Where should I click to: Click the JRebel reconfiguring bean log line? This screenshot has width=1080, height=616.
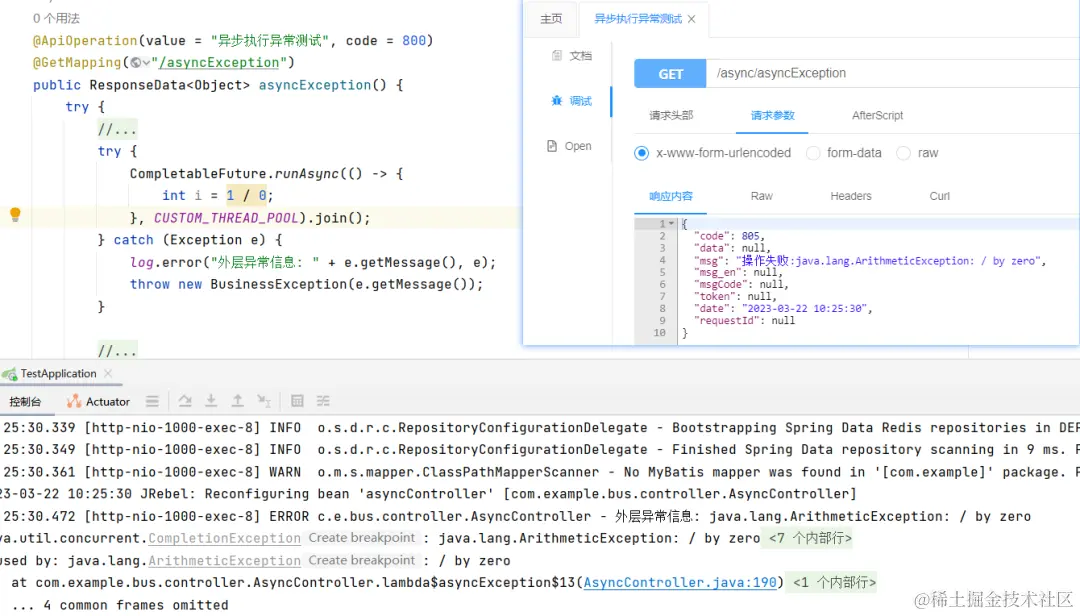tap(428, 494)
